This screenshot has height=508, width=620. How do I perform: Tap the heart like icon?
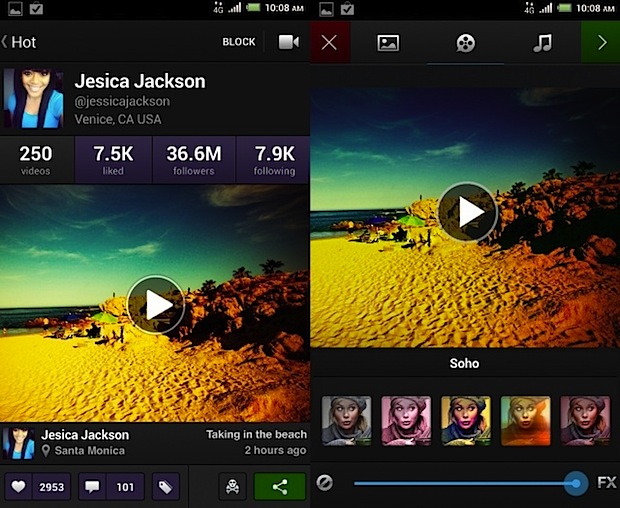(x=19, y=487)
